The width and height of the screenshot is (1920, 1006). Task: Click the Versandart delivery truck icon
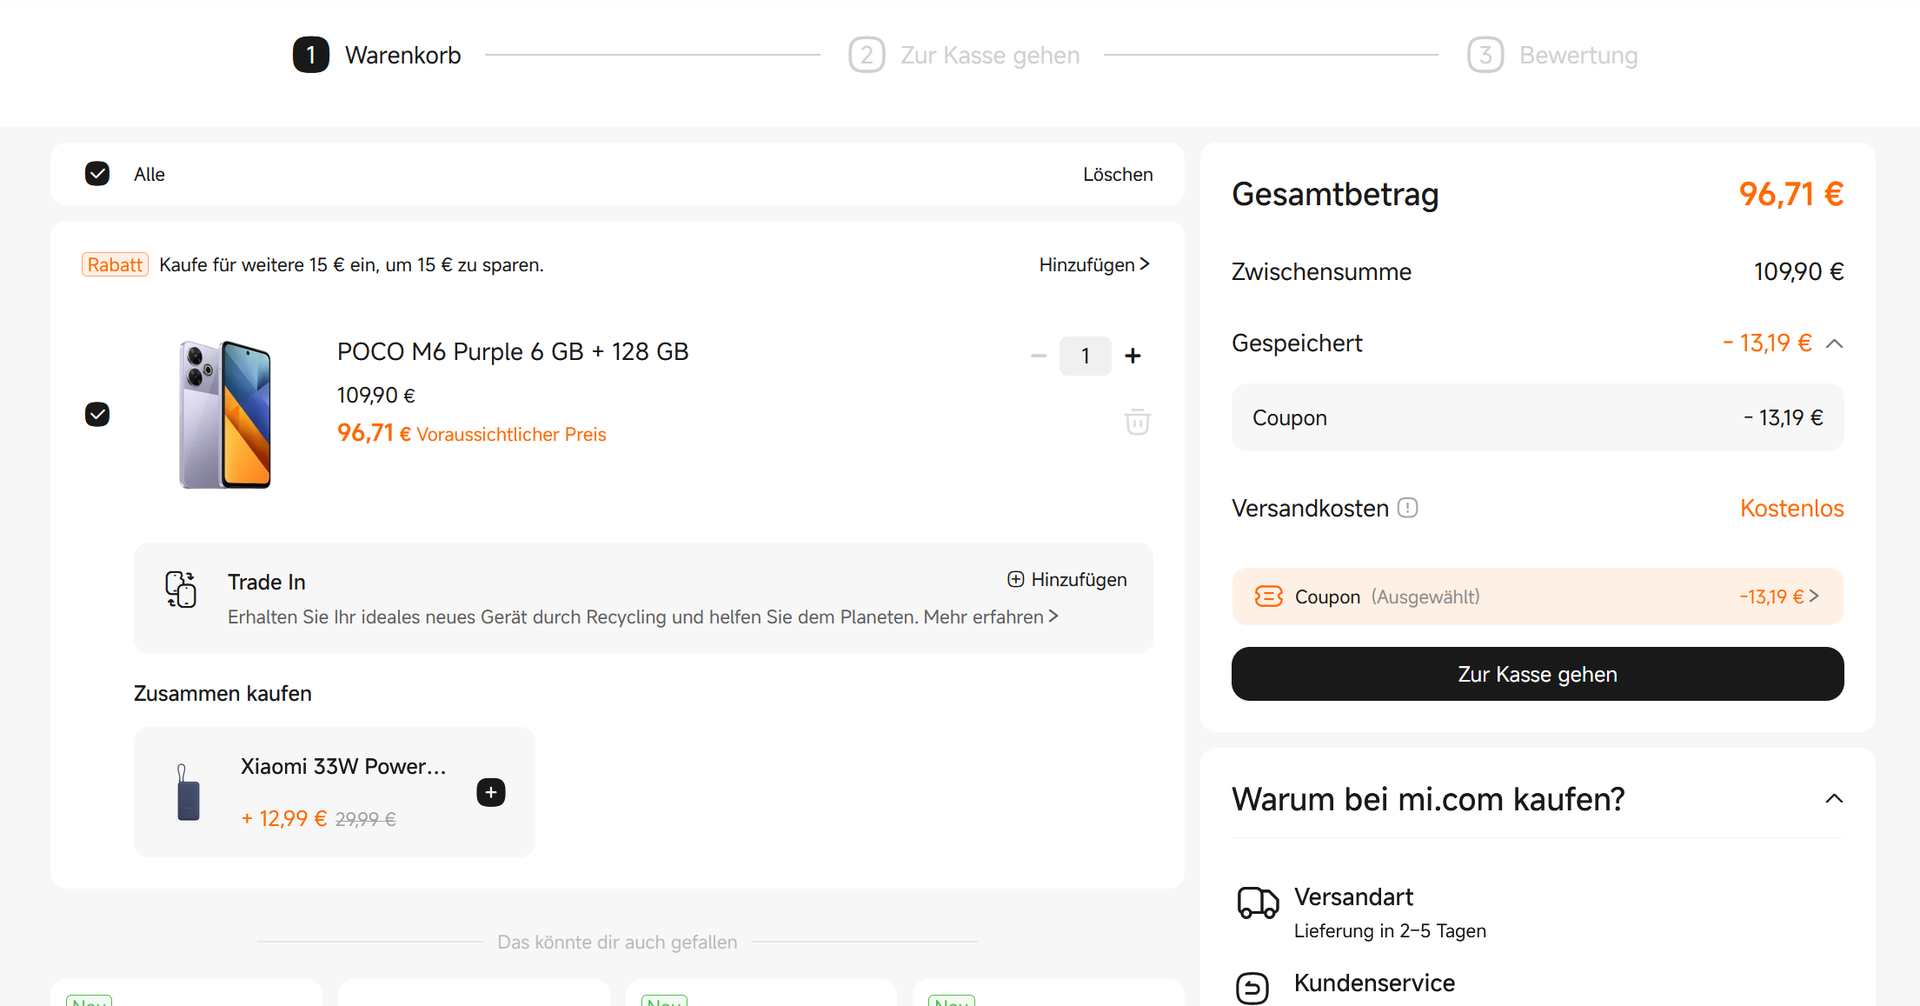point(1257,902)
